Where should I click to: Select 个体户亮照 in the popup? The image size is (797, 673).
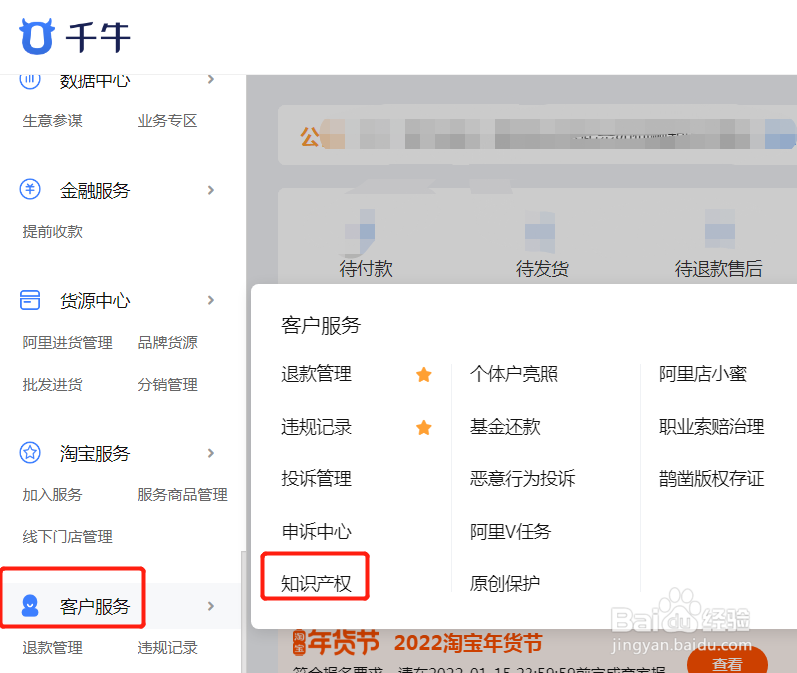coord(513,374)
